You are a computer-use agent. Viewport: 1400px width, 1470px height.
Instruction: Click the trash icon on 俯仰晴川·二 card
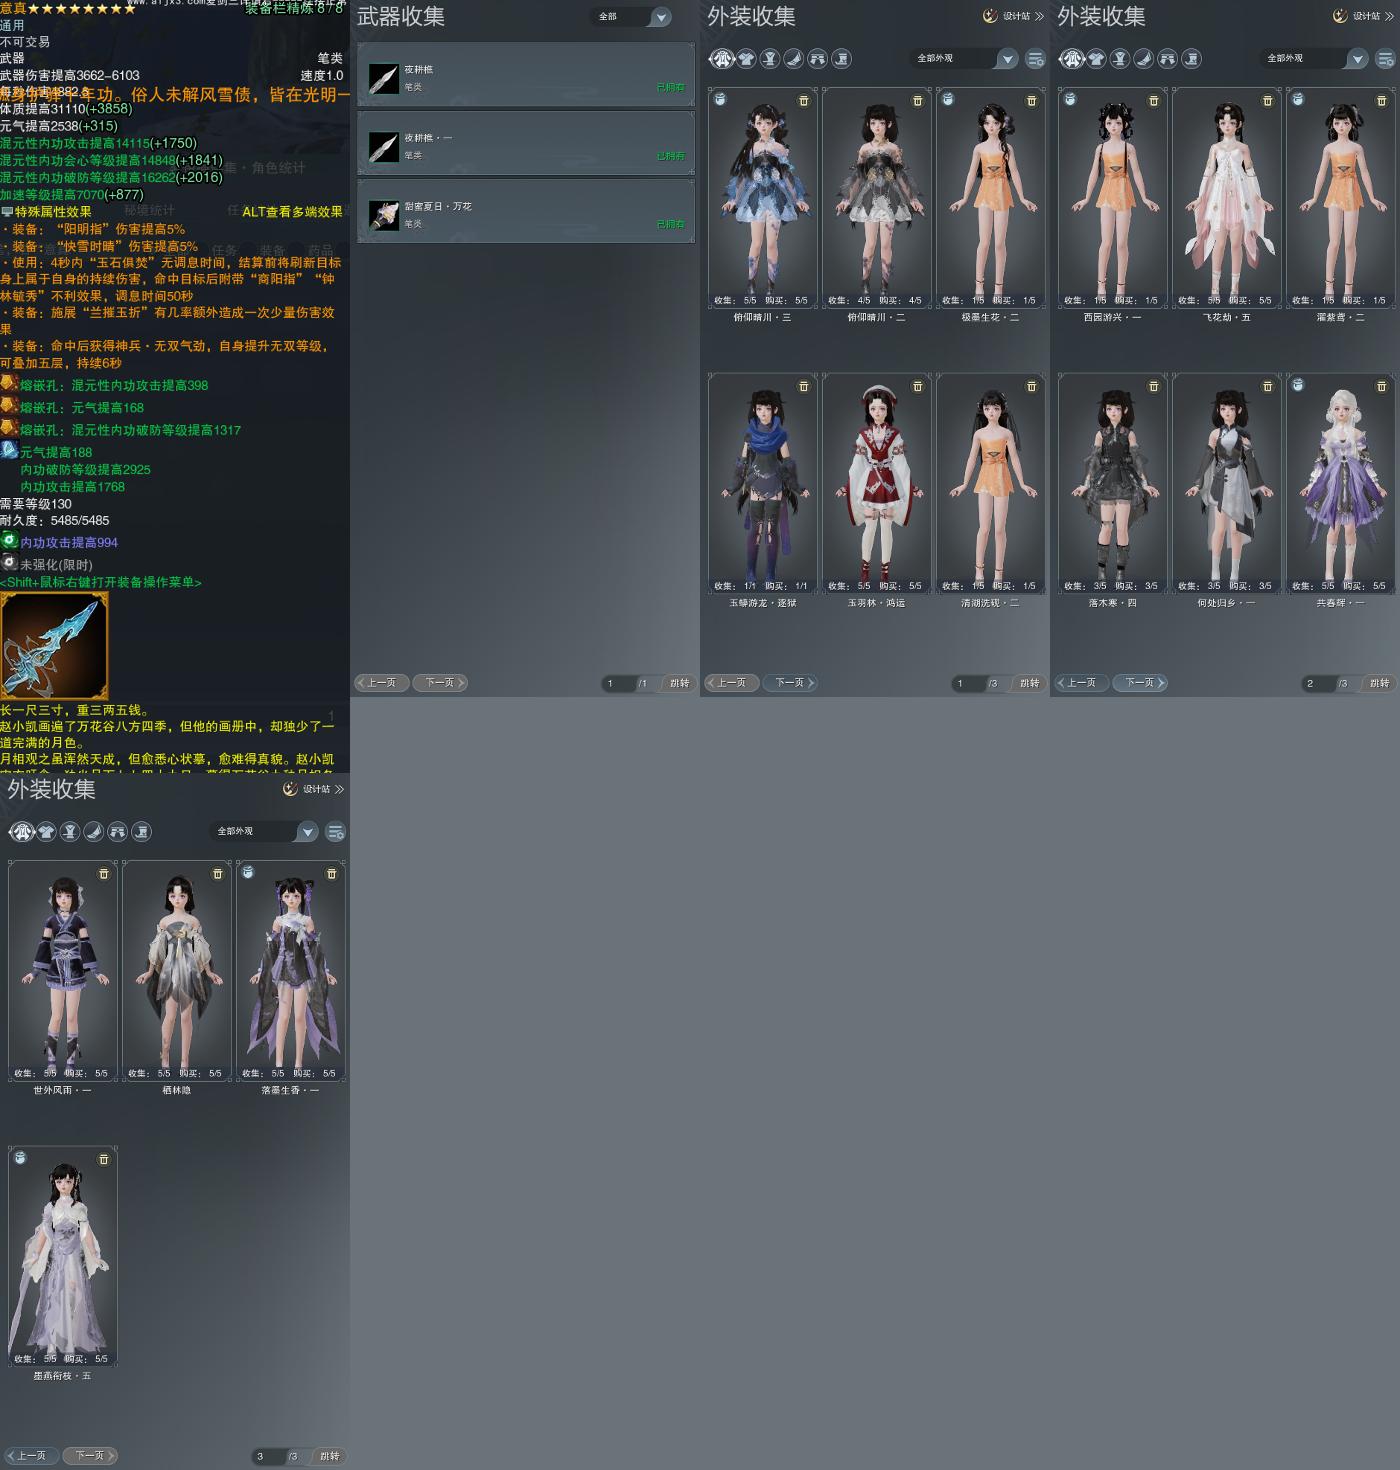918,101
